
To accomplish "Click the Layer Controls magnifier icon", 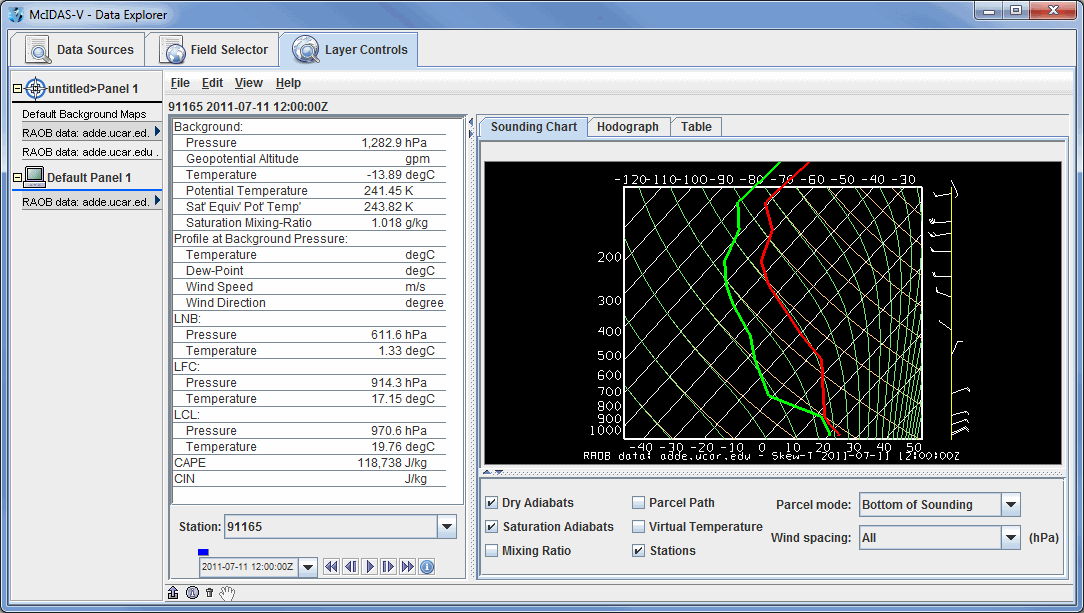I will pyautogui.click(x=306, y=50).
